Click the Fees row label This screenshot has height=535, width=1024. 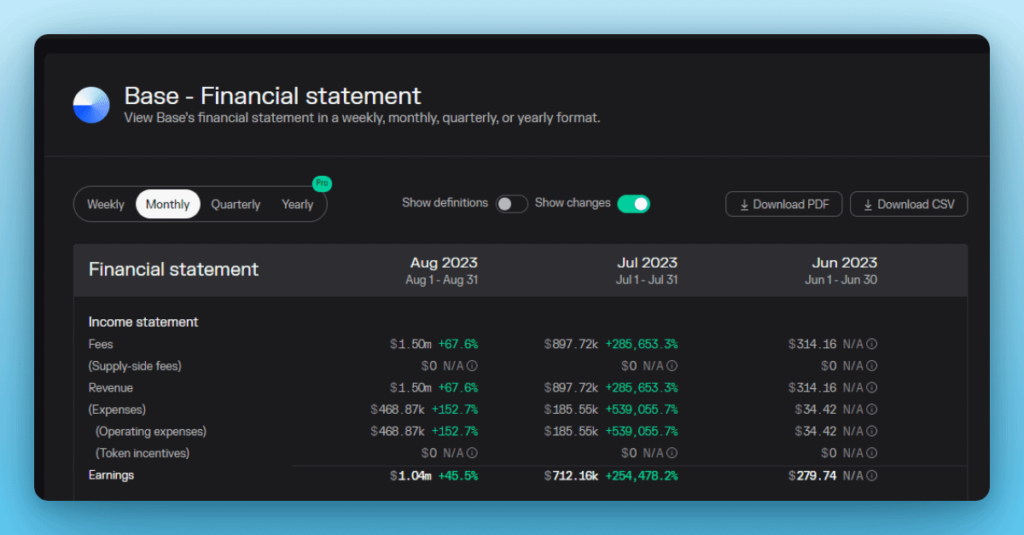(101, 344)
